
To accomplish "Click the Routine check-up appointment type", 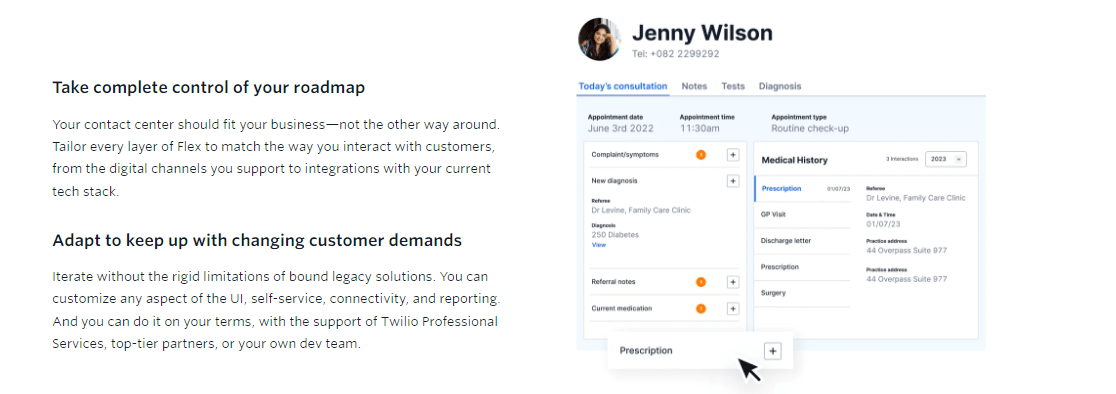I will (810, 129).
